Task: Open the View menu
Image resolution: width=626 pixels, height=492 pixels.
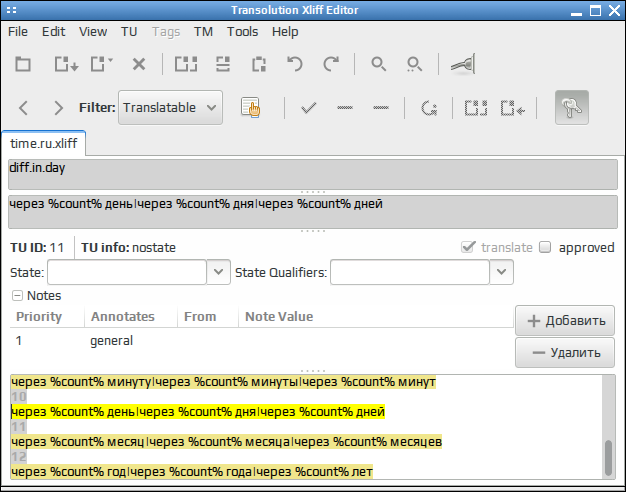Action: click(x=93, y=32)
